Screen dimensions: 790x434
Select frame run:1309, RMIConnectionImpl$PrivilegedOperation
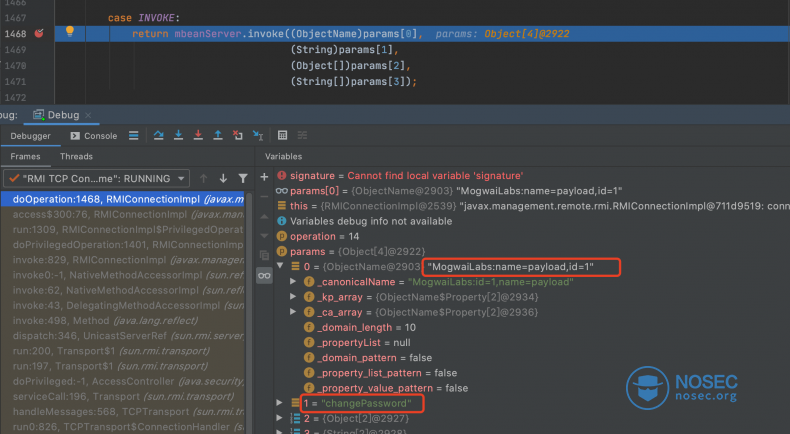tap(122, 229)
